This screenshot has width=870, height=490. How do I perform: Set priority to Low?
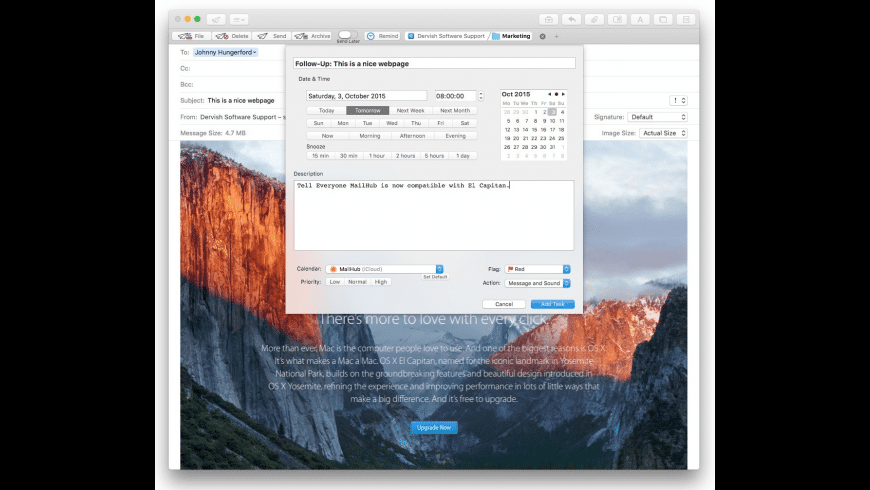(x=335, y=282)
